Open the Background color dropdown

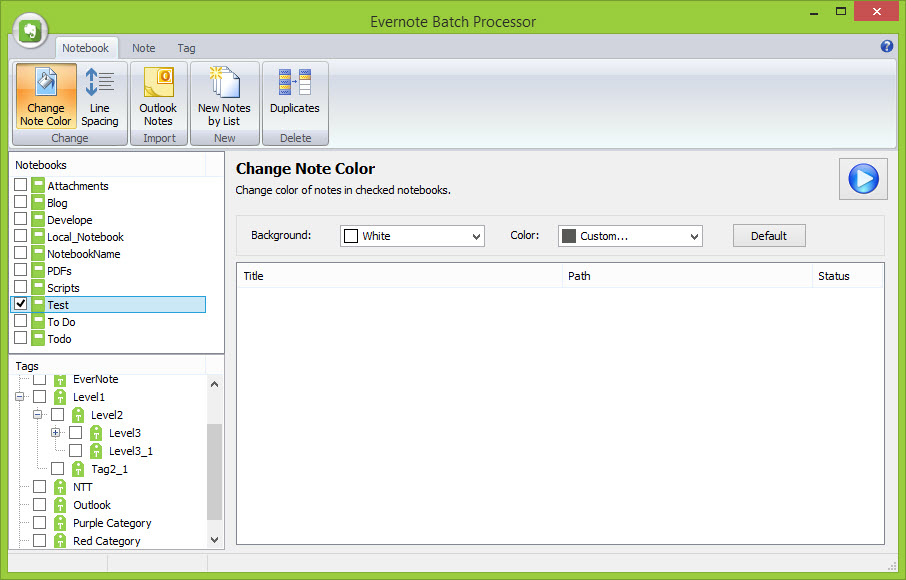click(x=412, y=236)
